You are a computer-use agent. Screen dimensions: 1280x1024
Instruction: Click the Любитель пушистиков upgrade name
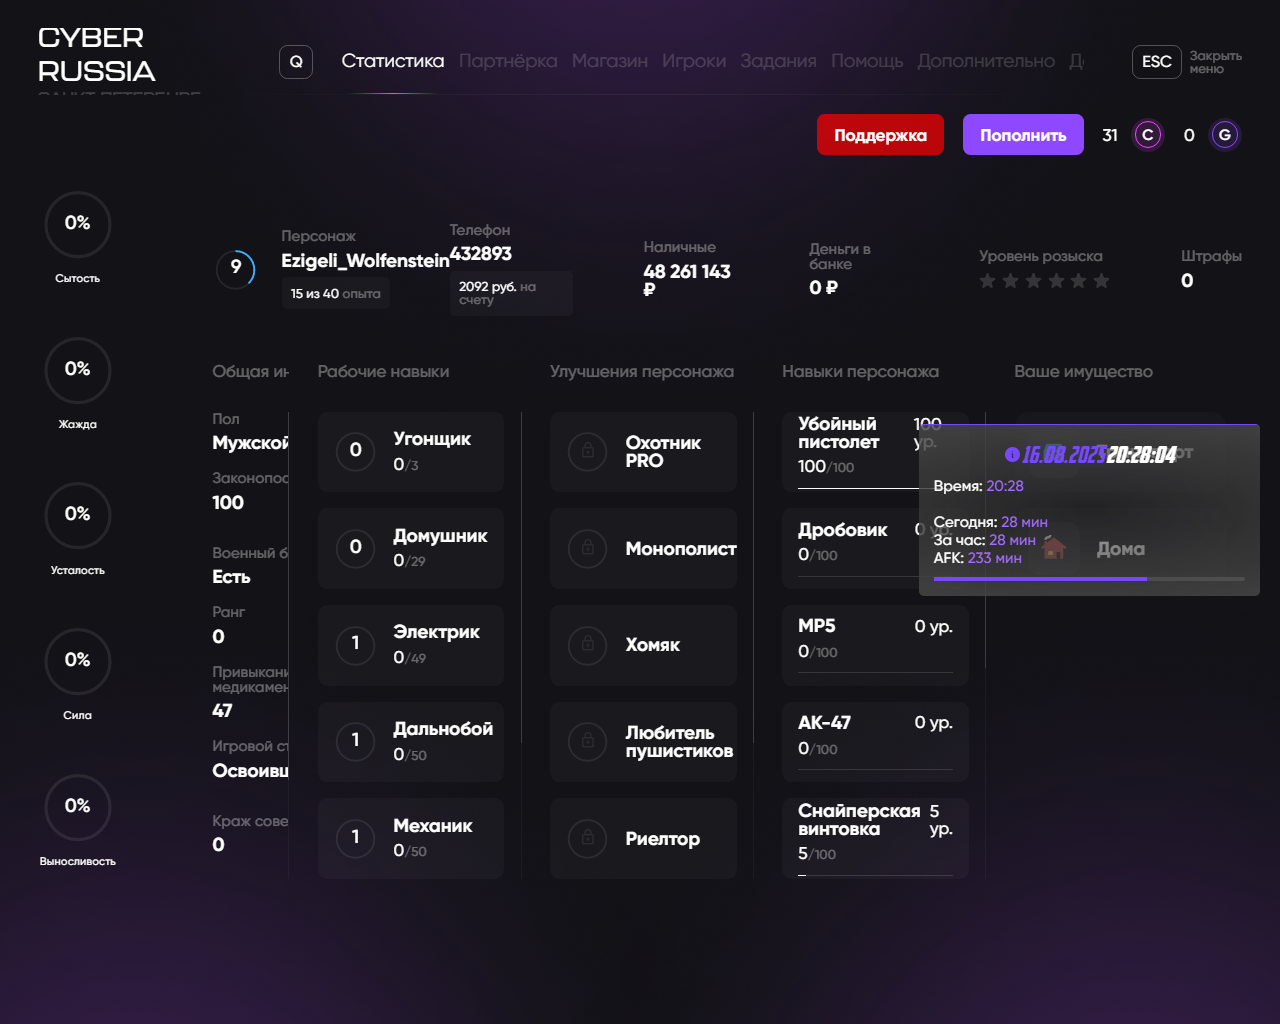(679, 742)
